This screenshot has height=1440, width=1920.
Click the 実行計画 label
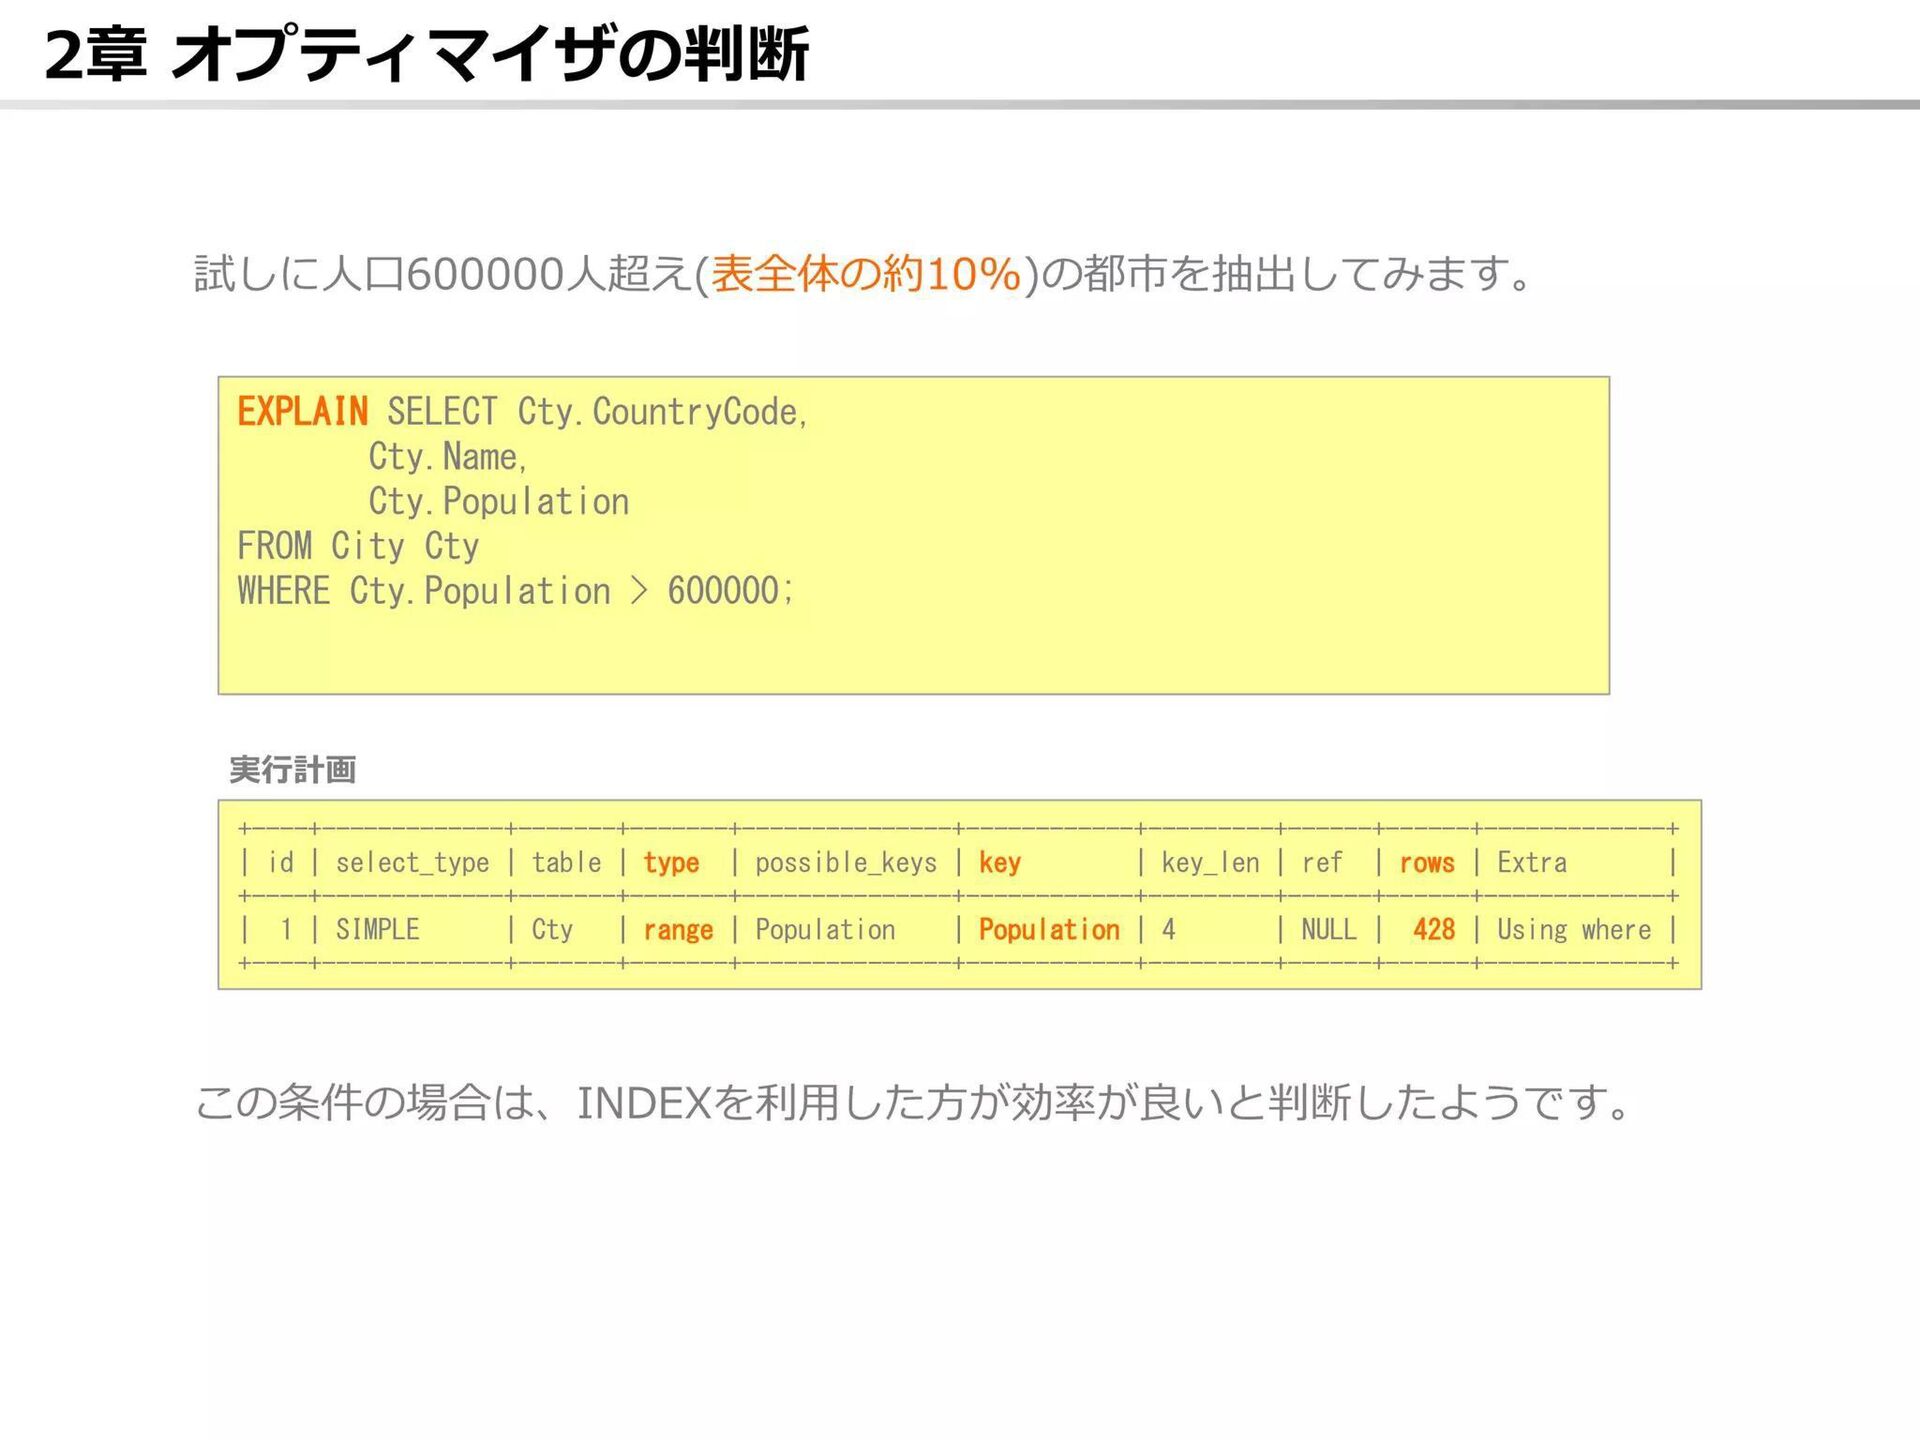[x=293, y=769]
